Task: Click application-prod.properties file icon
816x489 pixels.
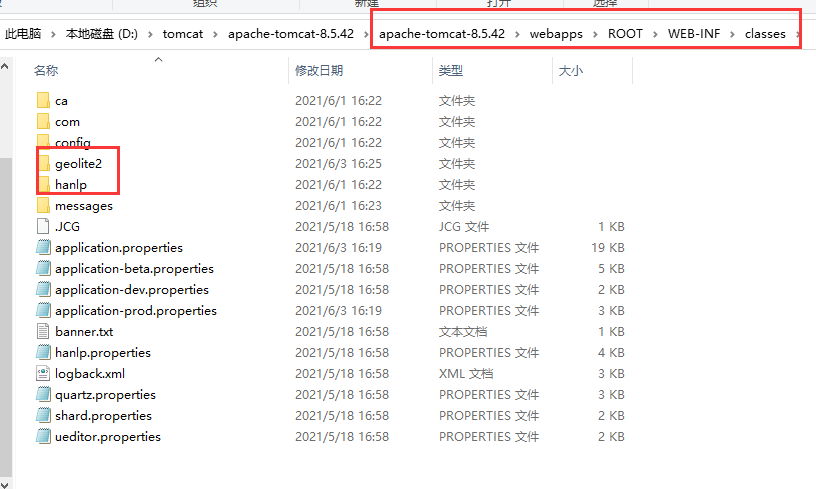Action: coord(43,310)
